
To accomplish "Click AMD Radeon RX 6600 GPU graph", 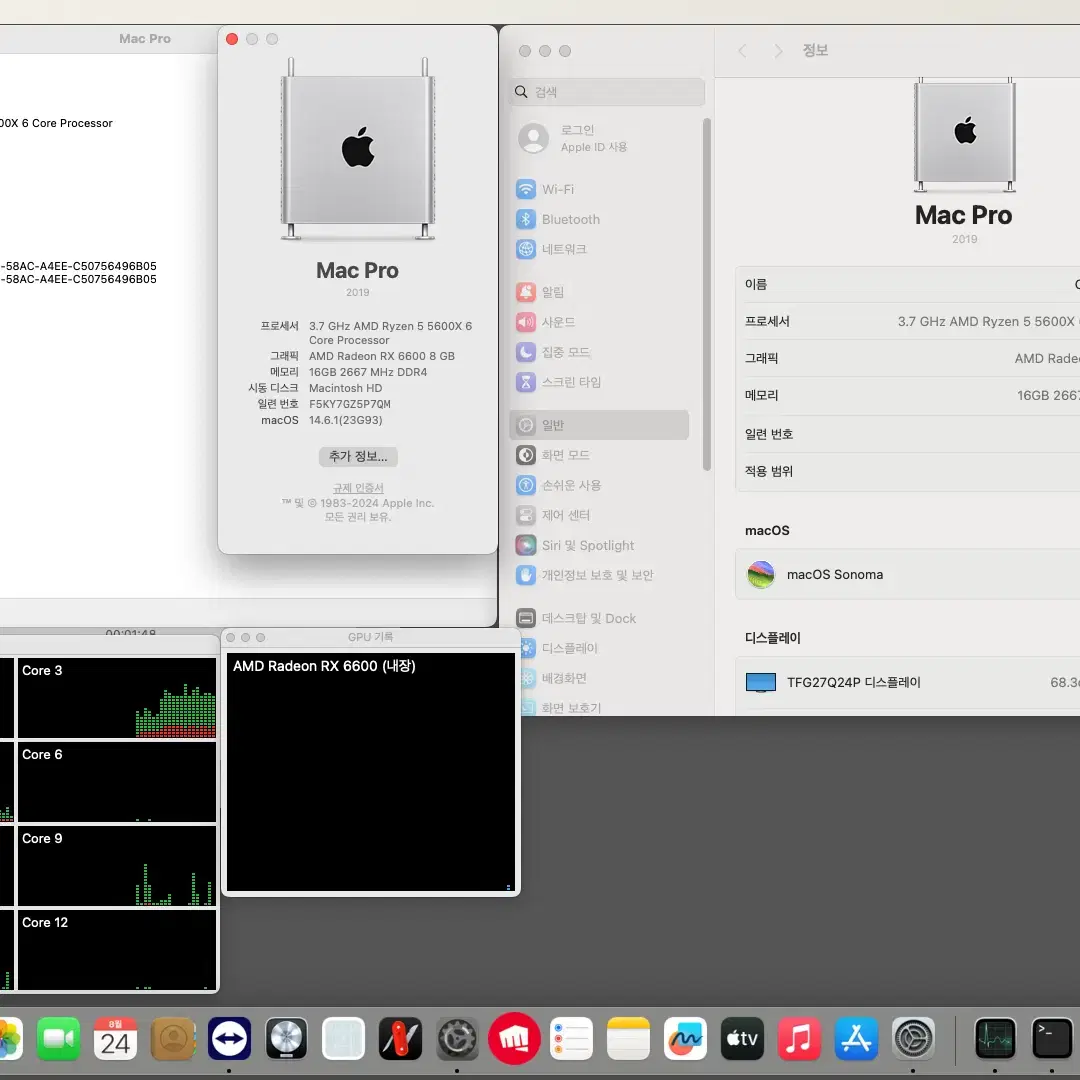I will 371,772.
